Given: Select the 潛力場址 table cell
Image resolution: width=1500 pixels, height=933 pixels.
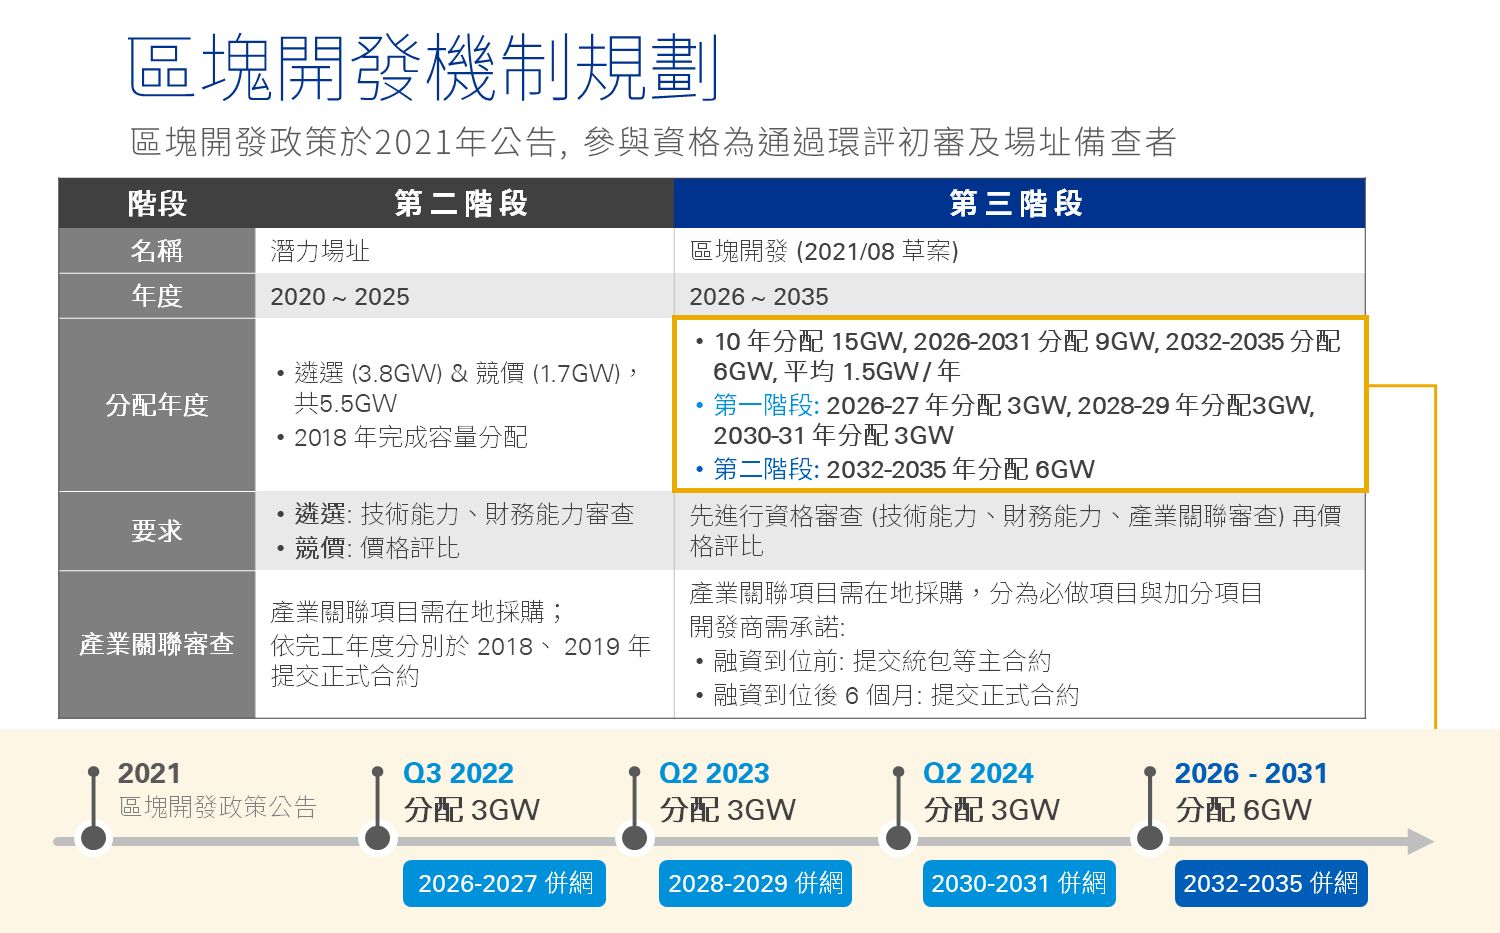Looking at the screenshot, I should 320,251.
